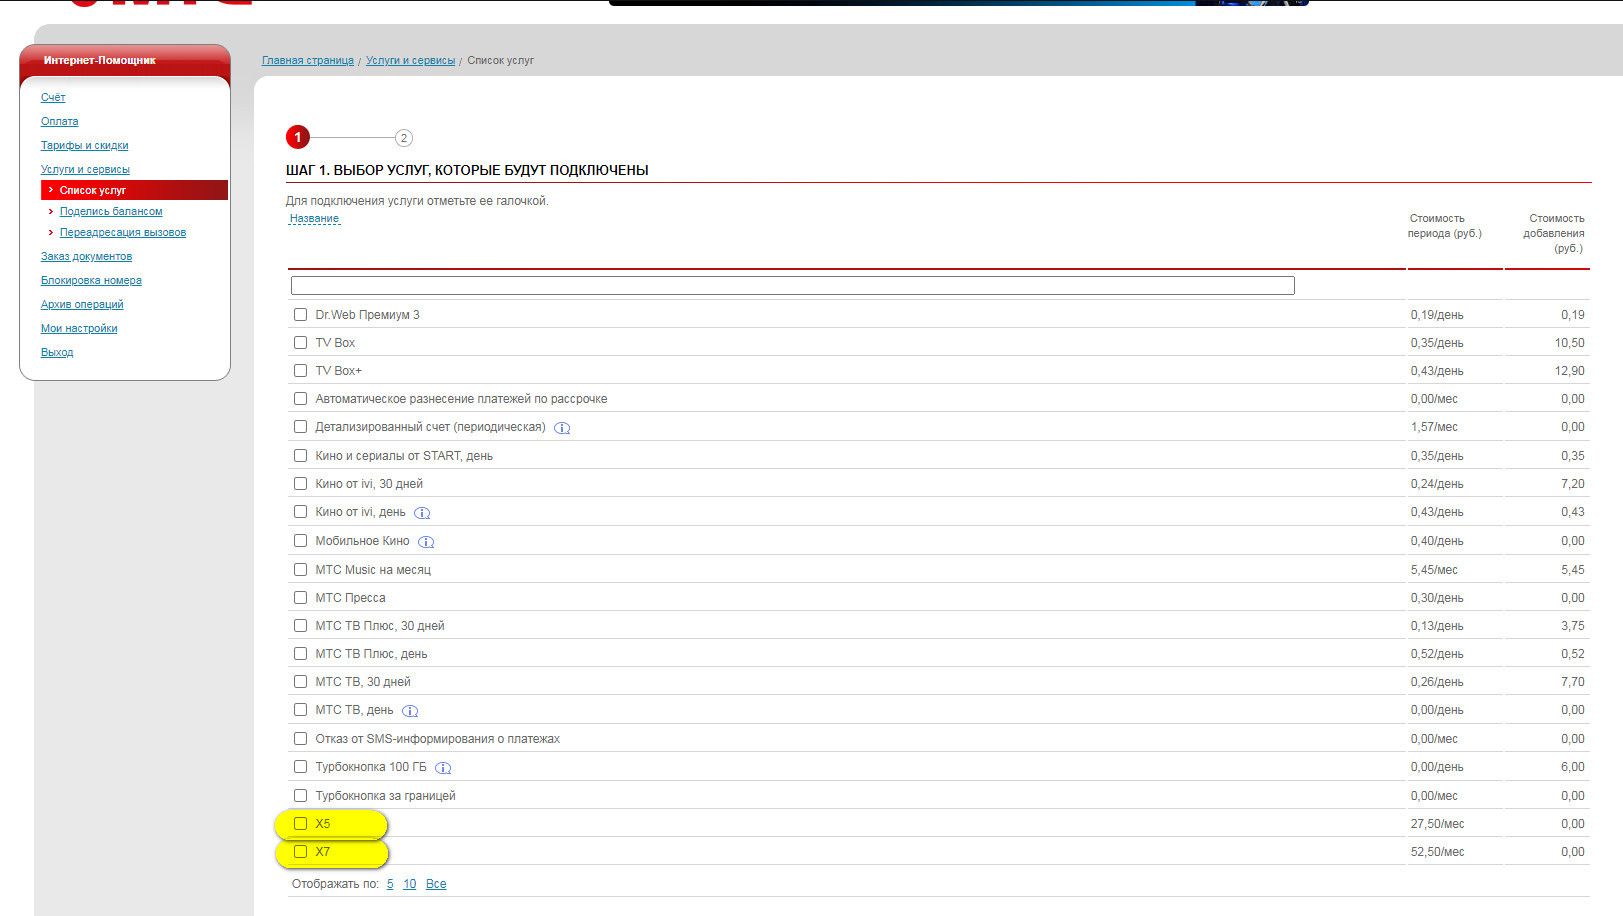
Task: Click step 1 red circle indicator
Action: click(297, 137)
